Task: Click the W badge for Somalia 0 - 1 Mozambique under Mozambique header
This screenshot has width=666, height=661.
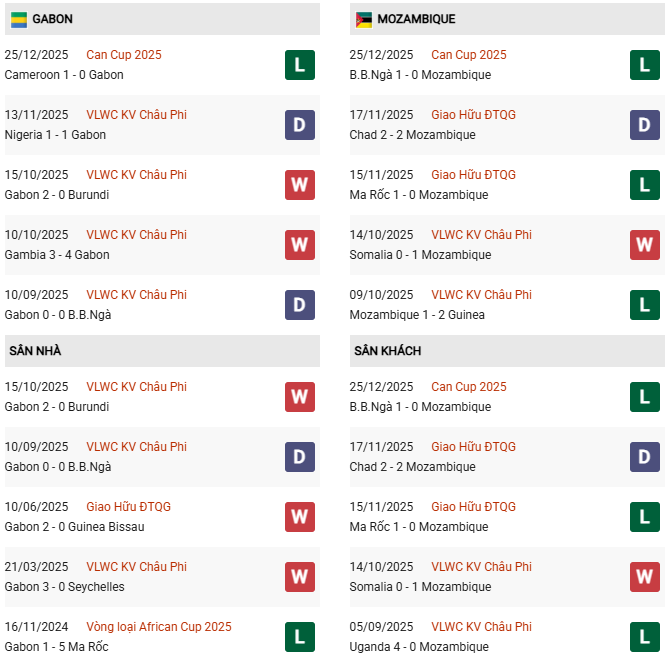Action: tap(644, 245)
